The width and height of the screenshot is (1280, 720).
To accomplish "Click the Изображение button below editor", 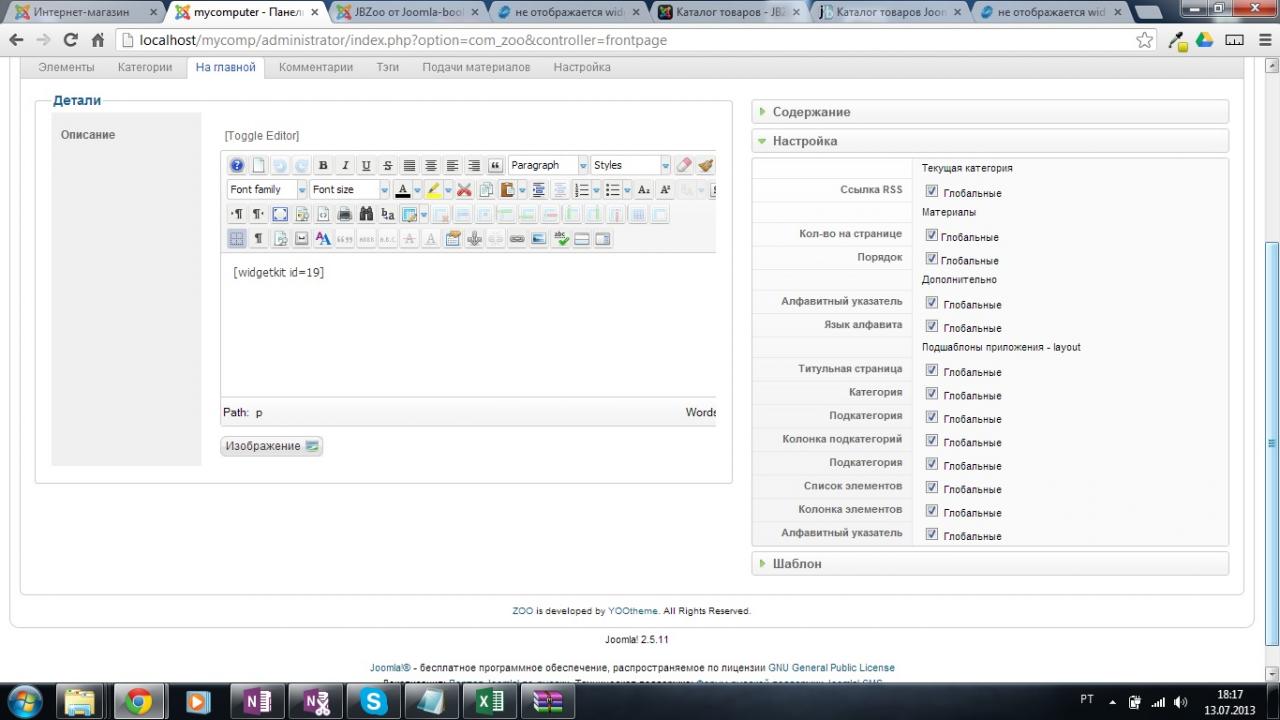I will click(x=272, y=446).
